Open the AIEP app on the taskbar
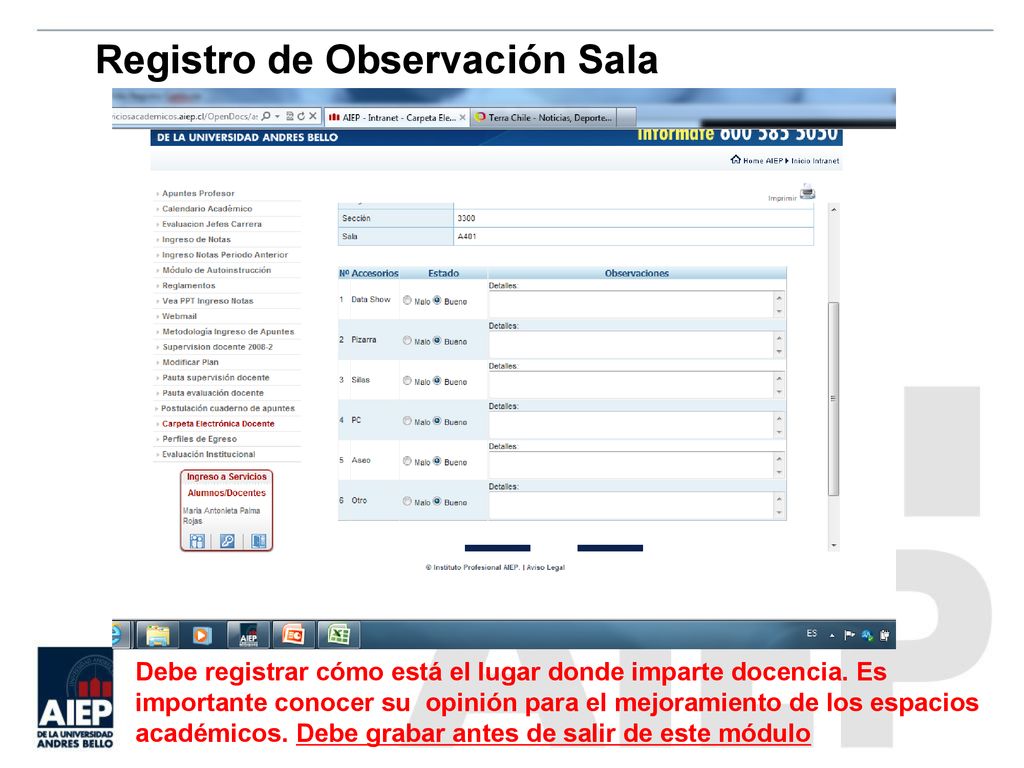 tap(248, 635)
